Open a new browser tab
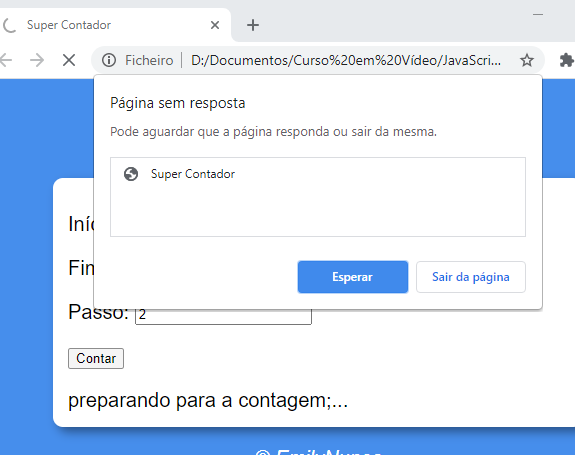Viewport: 575px width, 455px height. [253, 25]
